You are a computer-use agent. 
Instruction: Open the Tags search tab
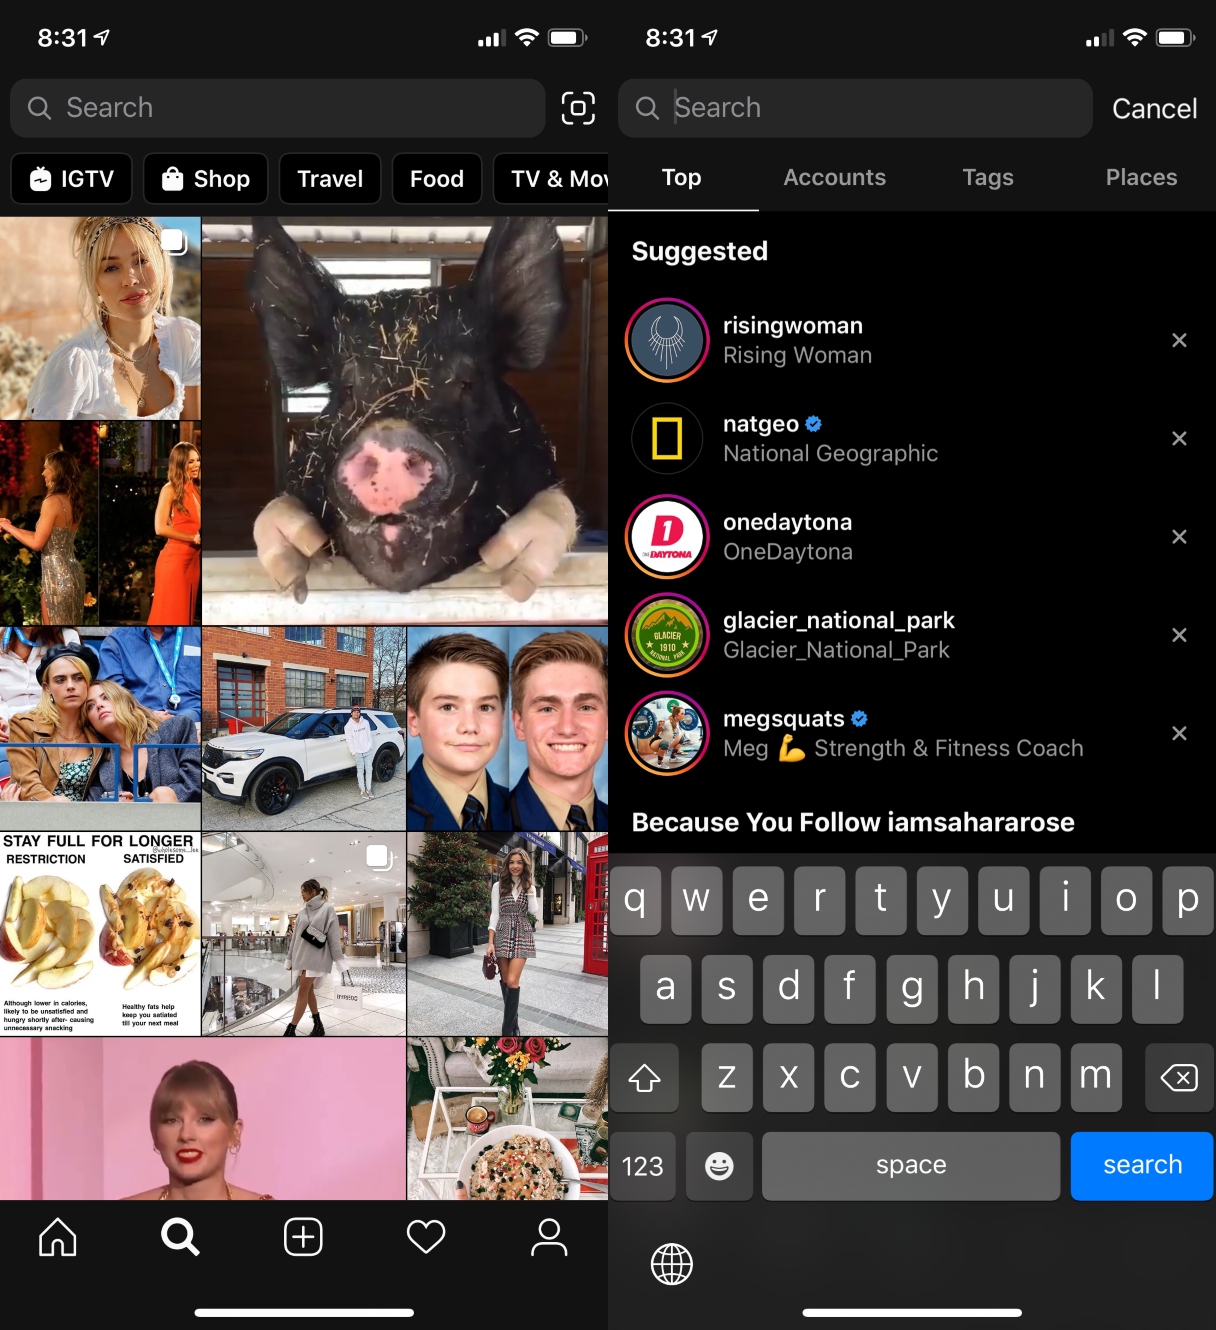point(988,177)
